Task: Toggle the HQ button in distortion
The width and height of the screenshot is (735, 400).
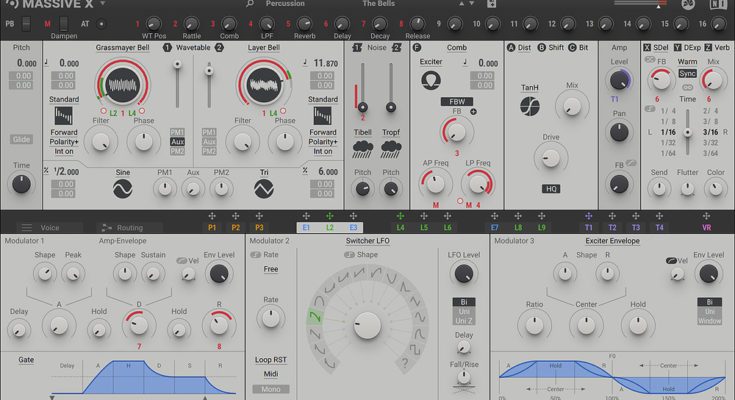Action: 551,188
